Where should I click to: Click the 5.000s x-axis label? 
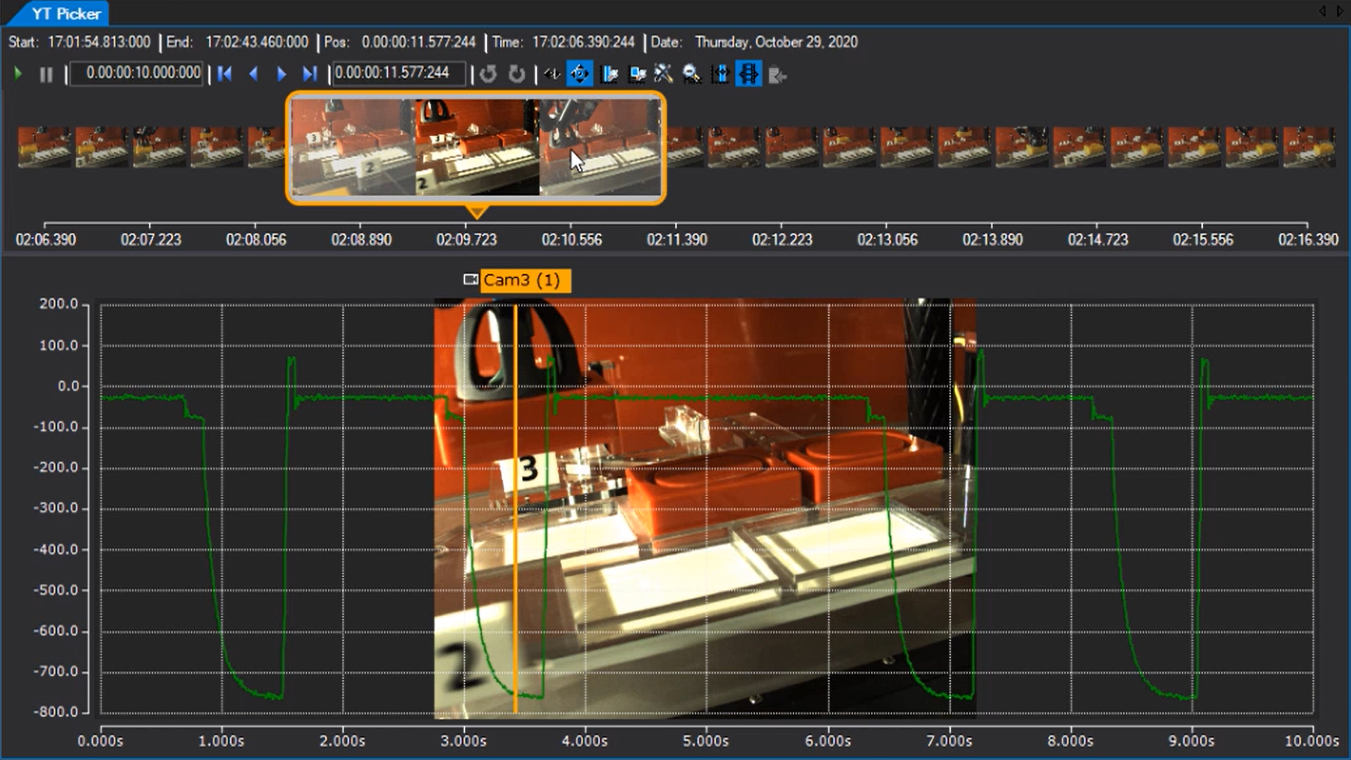point(706,741)
